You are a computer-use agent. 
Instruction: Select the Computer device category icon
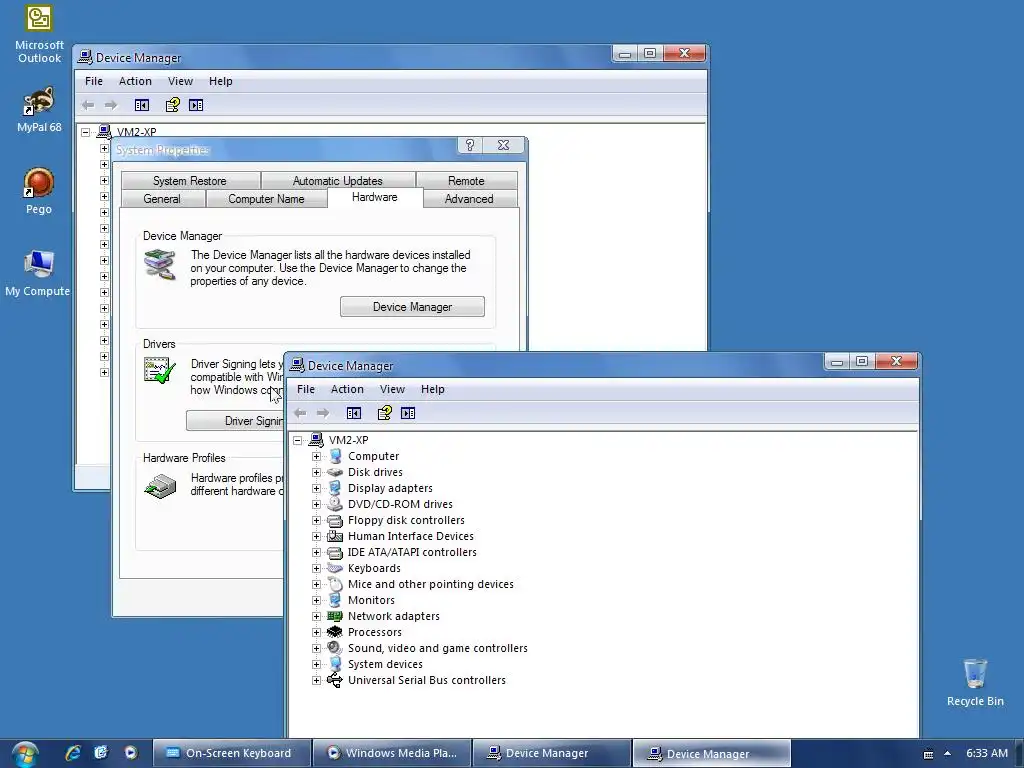335,456
